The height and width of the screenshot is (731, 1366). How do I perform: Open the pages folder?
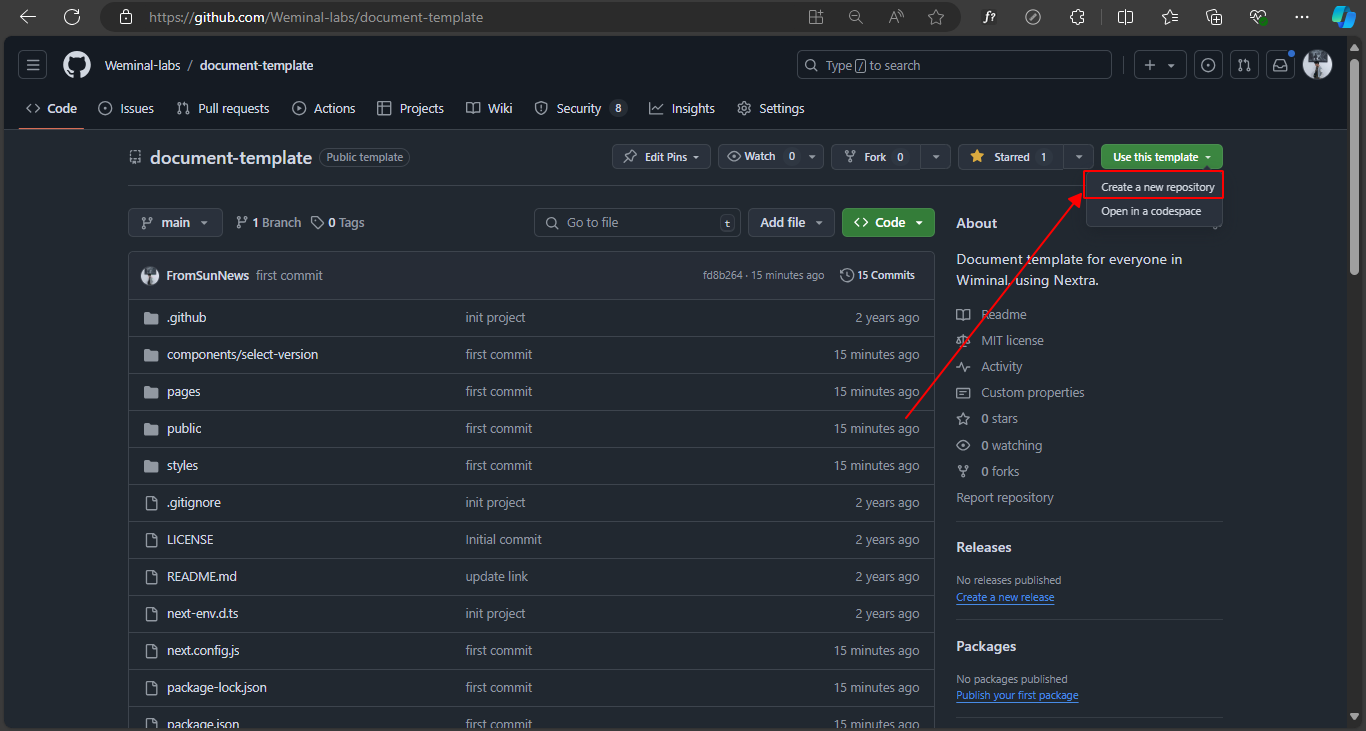tap(183, 391)
